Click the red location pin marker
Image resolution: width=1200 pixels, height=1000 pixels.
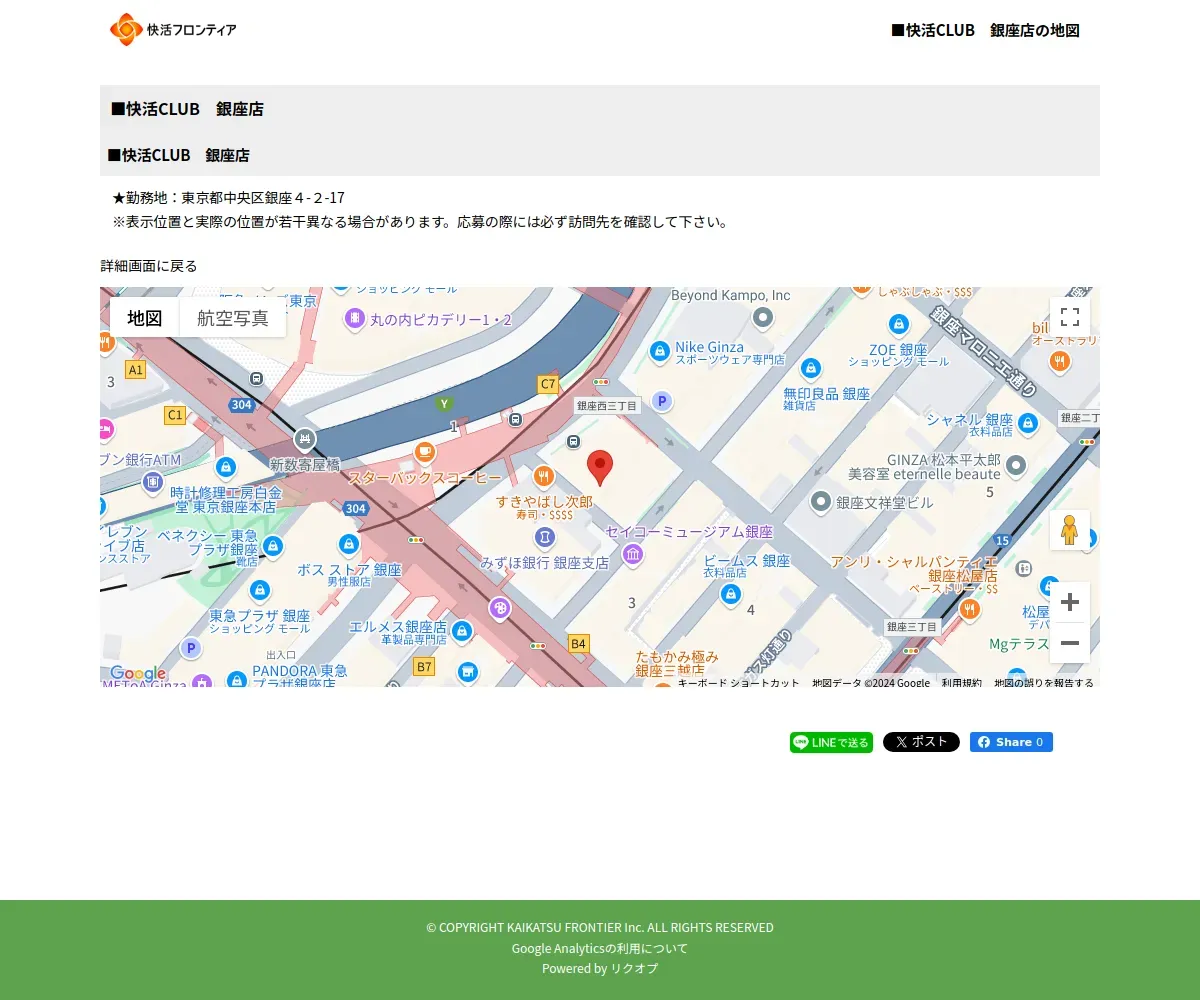pyautogui.click(x=600, y=467)
